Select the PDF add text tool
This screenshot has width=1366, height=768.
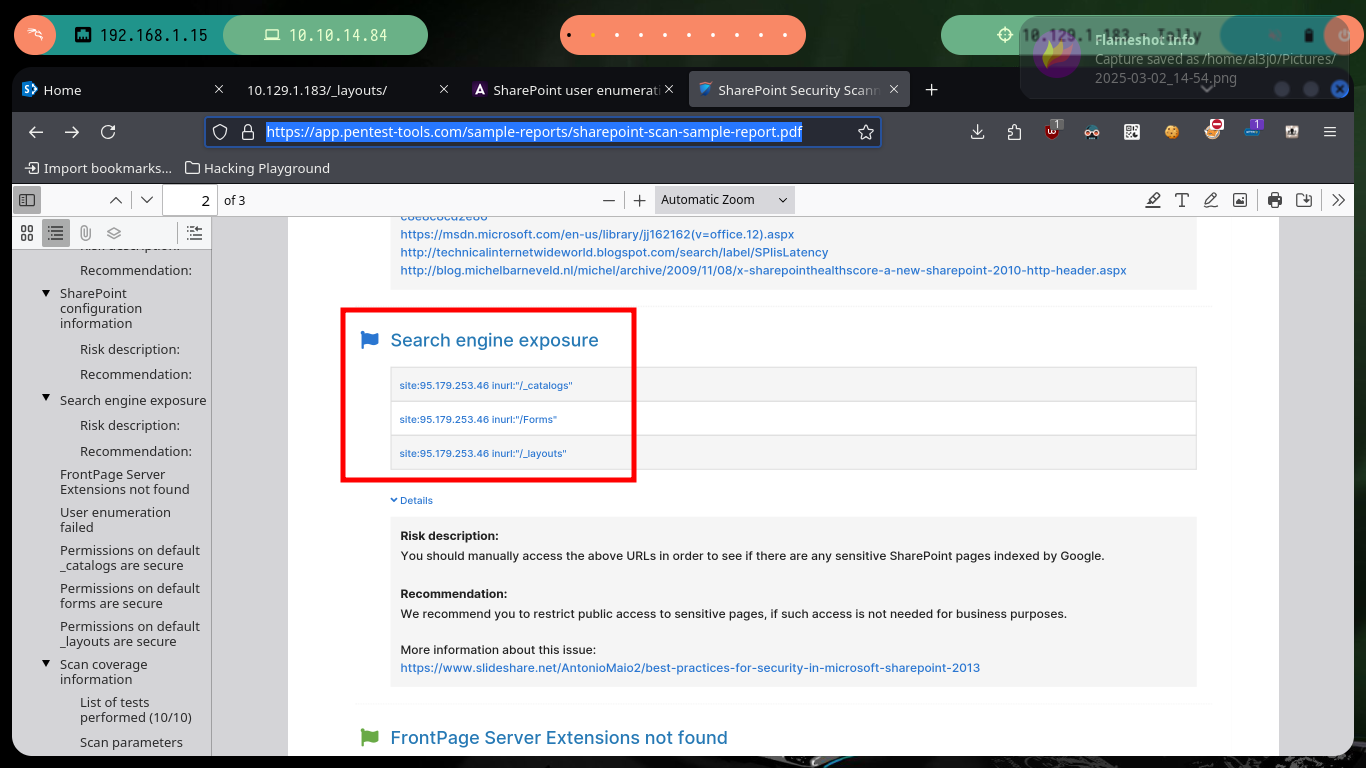point(1182,200)
